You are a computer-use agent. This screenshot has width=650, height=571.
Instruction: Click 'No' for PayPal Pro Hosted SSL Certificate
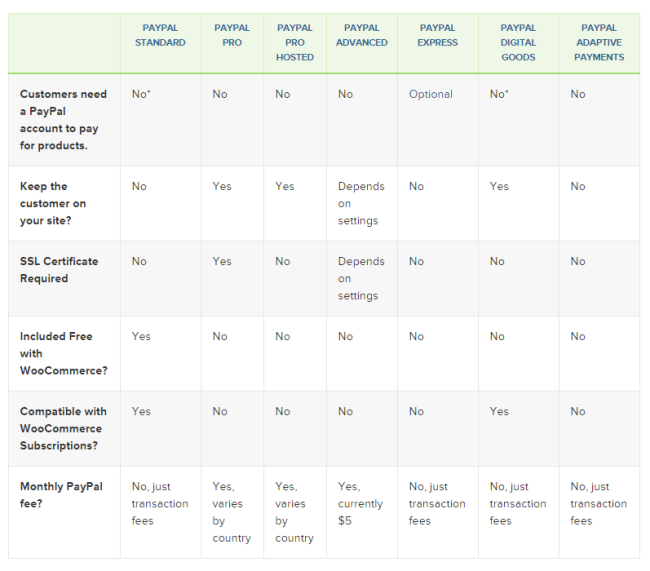pyautogui.click(x=283, y=262)
